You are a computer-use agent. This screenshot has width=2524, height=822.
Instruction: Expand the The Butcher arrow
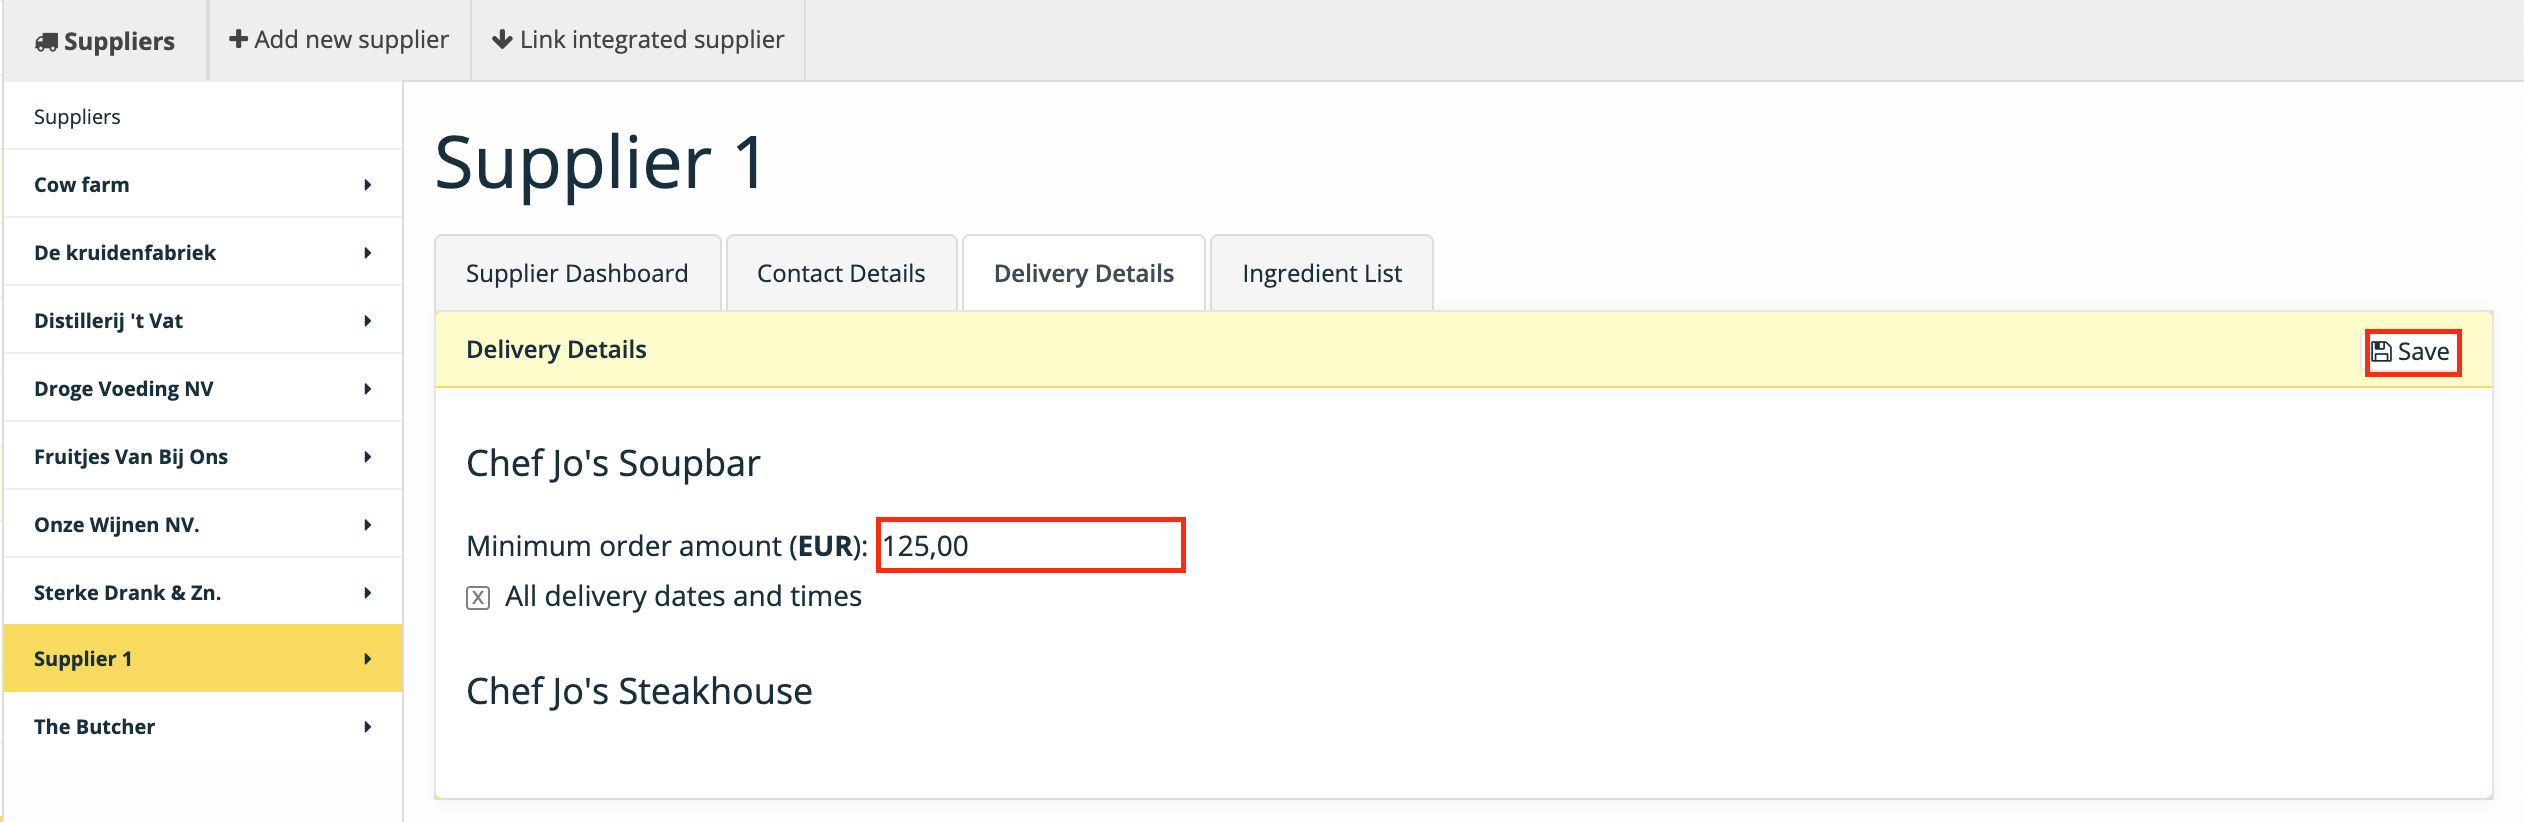[368, 727]
